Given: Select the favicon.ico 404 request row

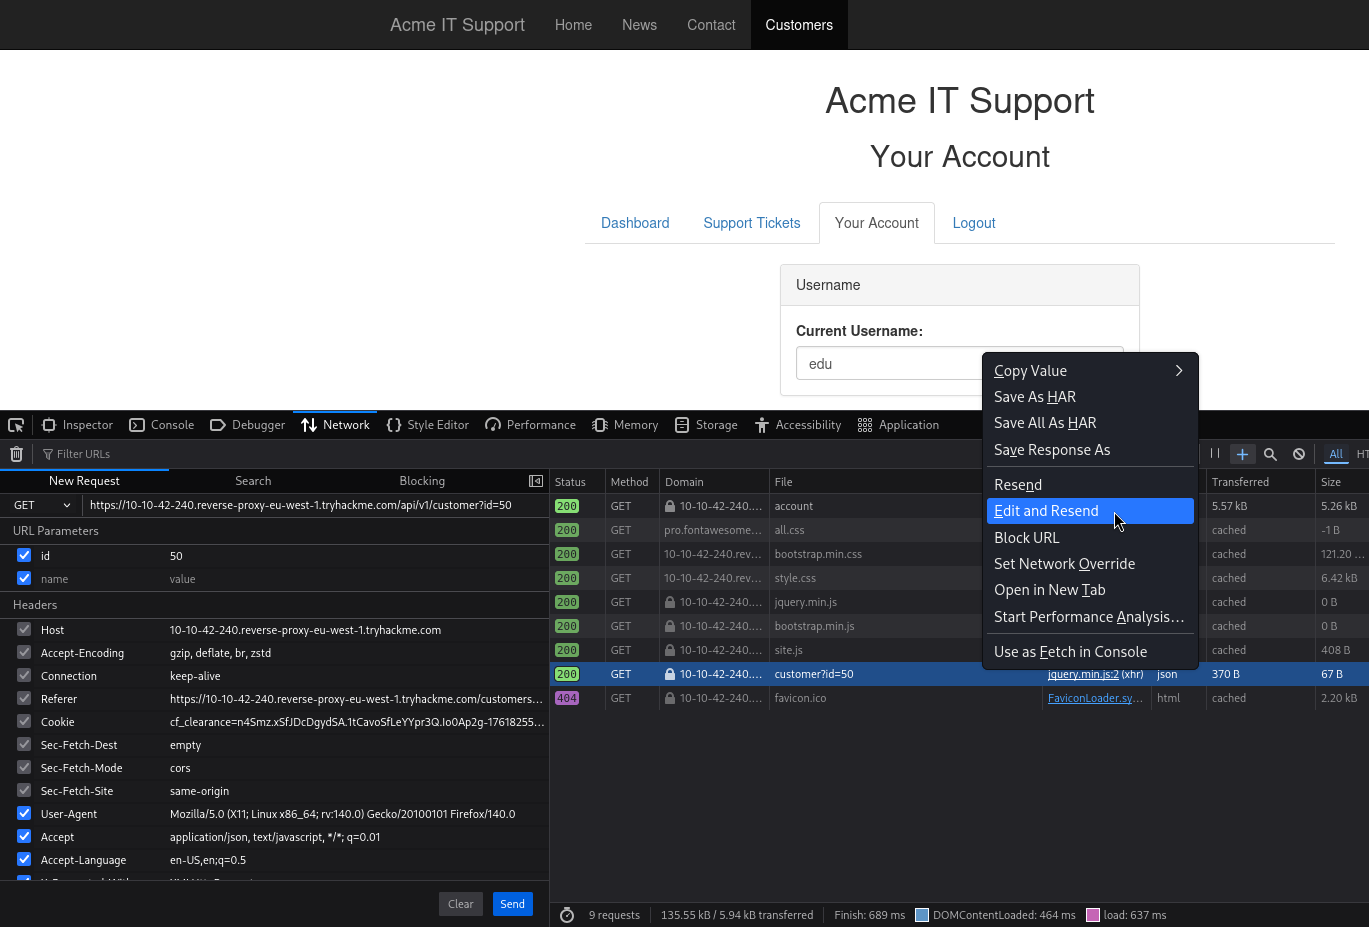Looking at the screenshot, I should pyautogui.click(x=959, y=698).
